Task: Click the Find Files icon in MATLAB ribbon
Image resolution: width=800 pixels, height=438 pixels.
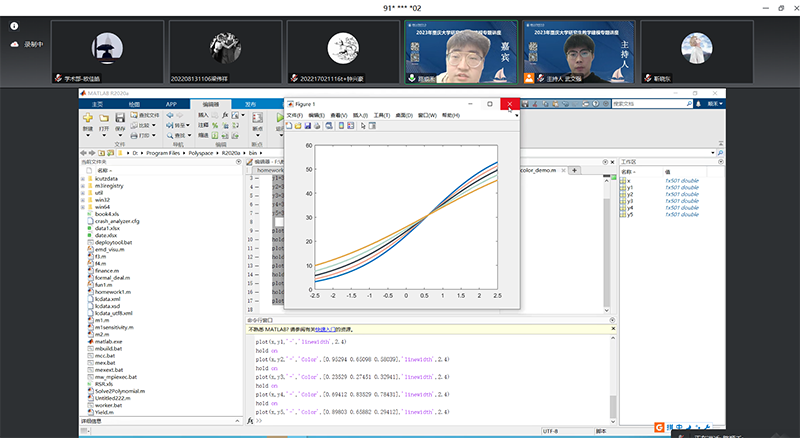Action: coord(134,115)
